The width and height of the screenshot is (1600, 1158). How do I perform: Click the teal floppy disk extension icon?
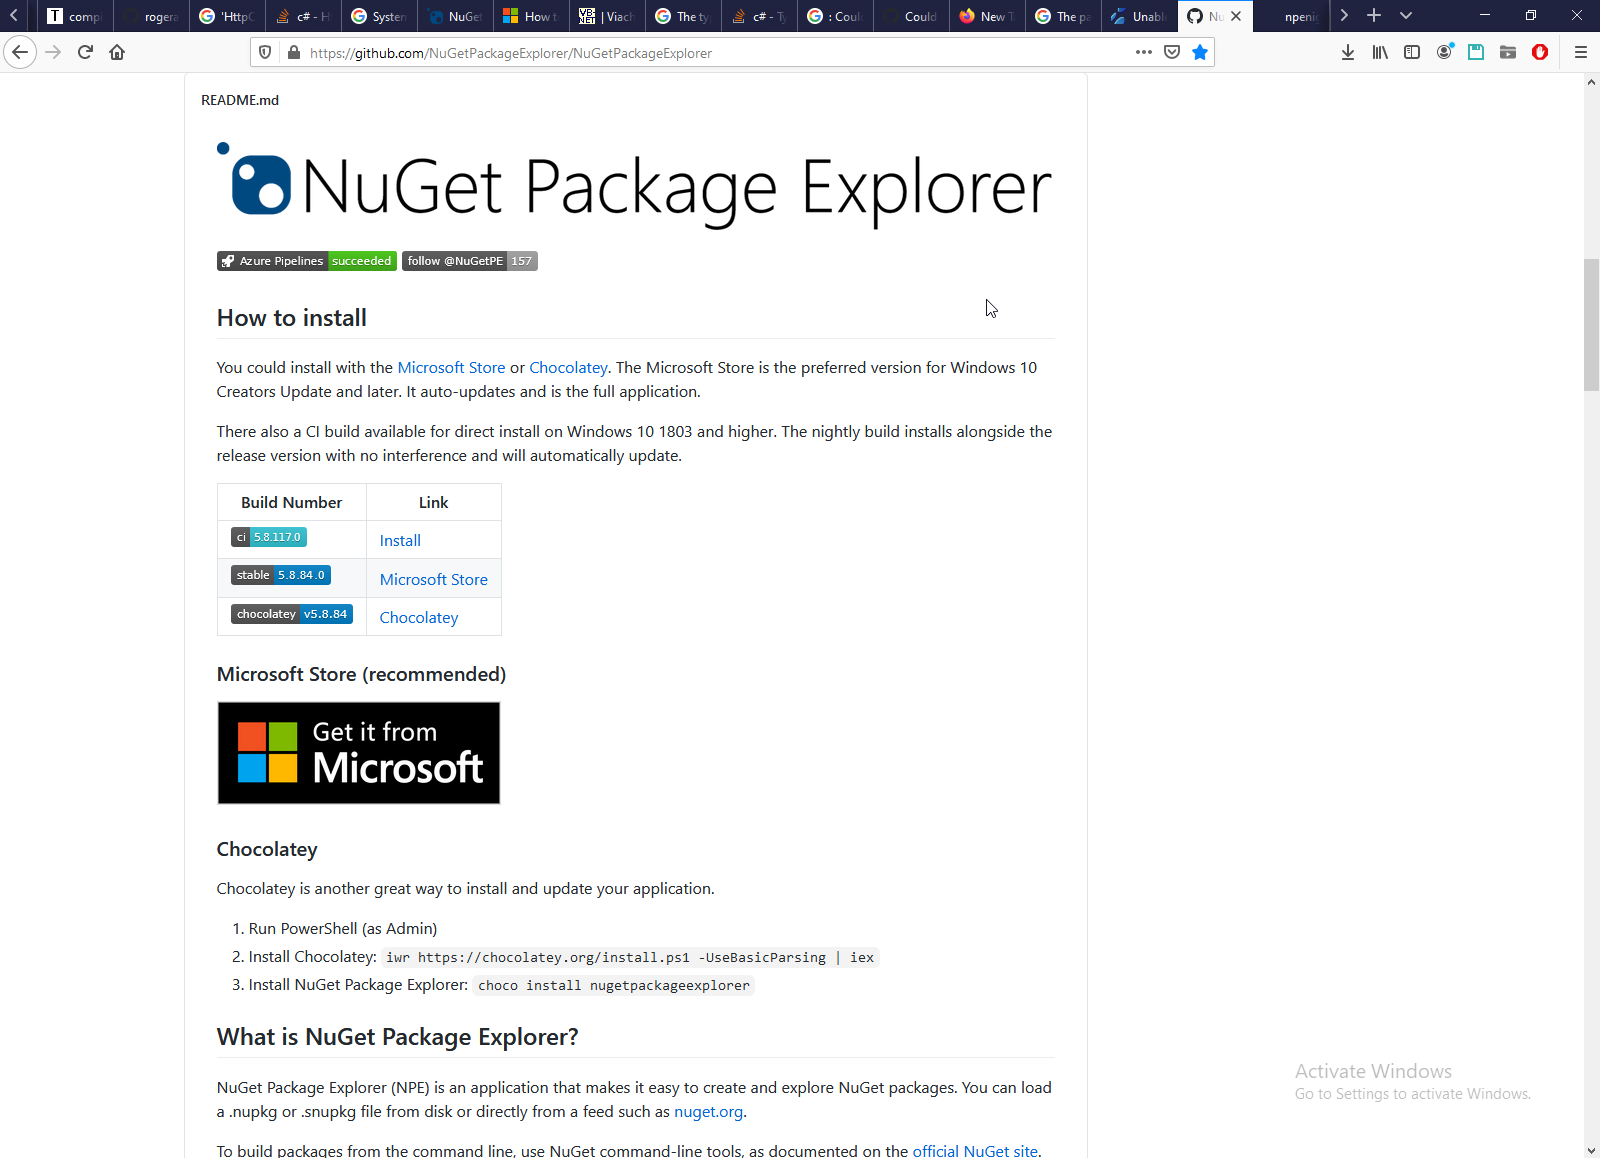(x=1476, y=52)
